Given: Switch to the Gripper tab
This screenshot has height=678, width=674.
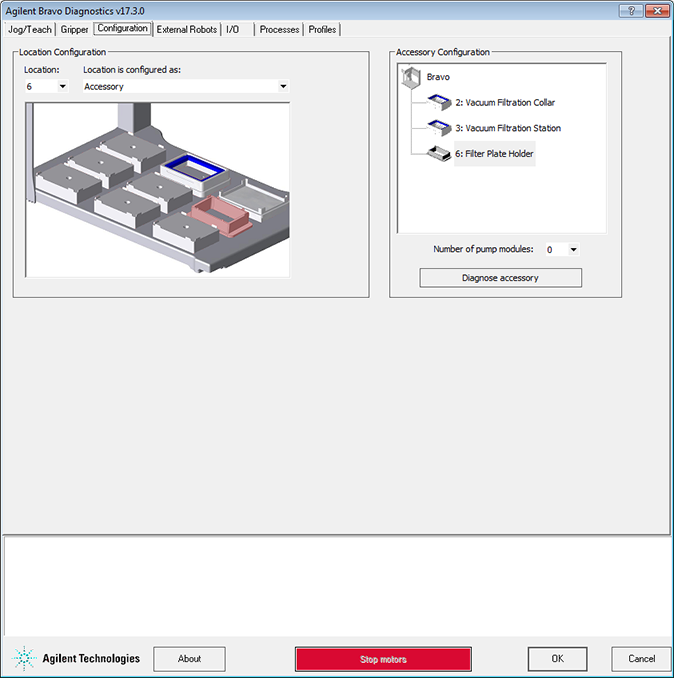Looking at the screenshot, I should 74,29.
